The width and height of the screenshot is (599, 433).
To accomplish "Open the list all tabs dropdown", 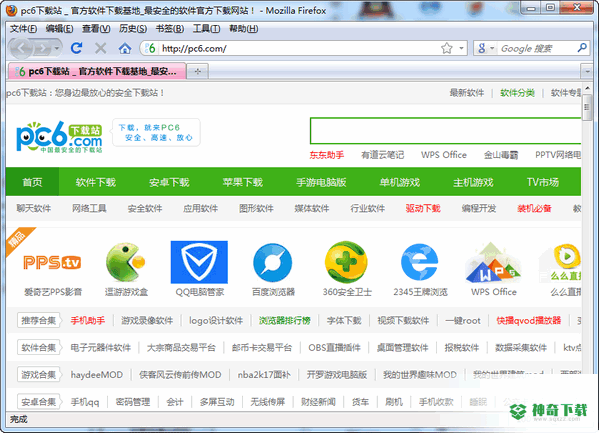I will click(587, 71).
